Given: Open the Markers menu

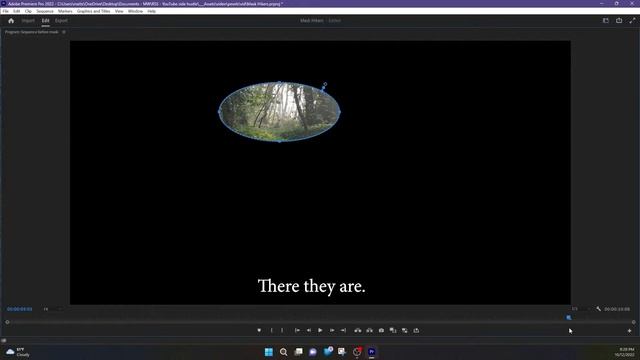Looking at the screenshot, I should (65, 11).
